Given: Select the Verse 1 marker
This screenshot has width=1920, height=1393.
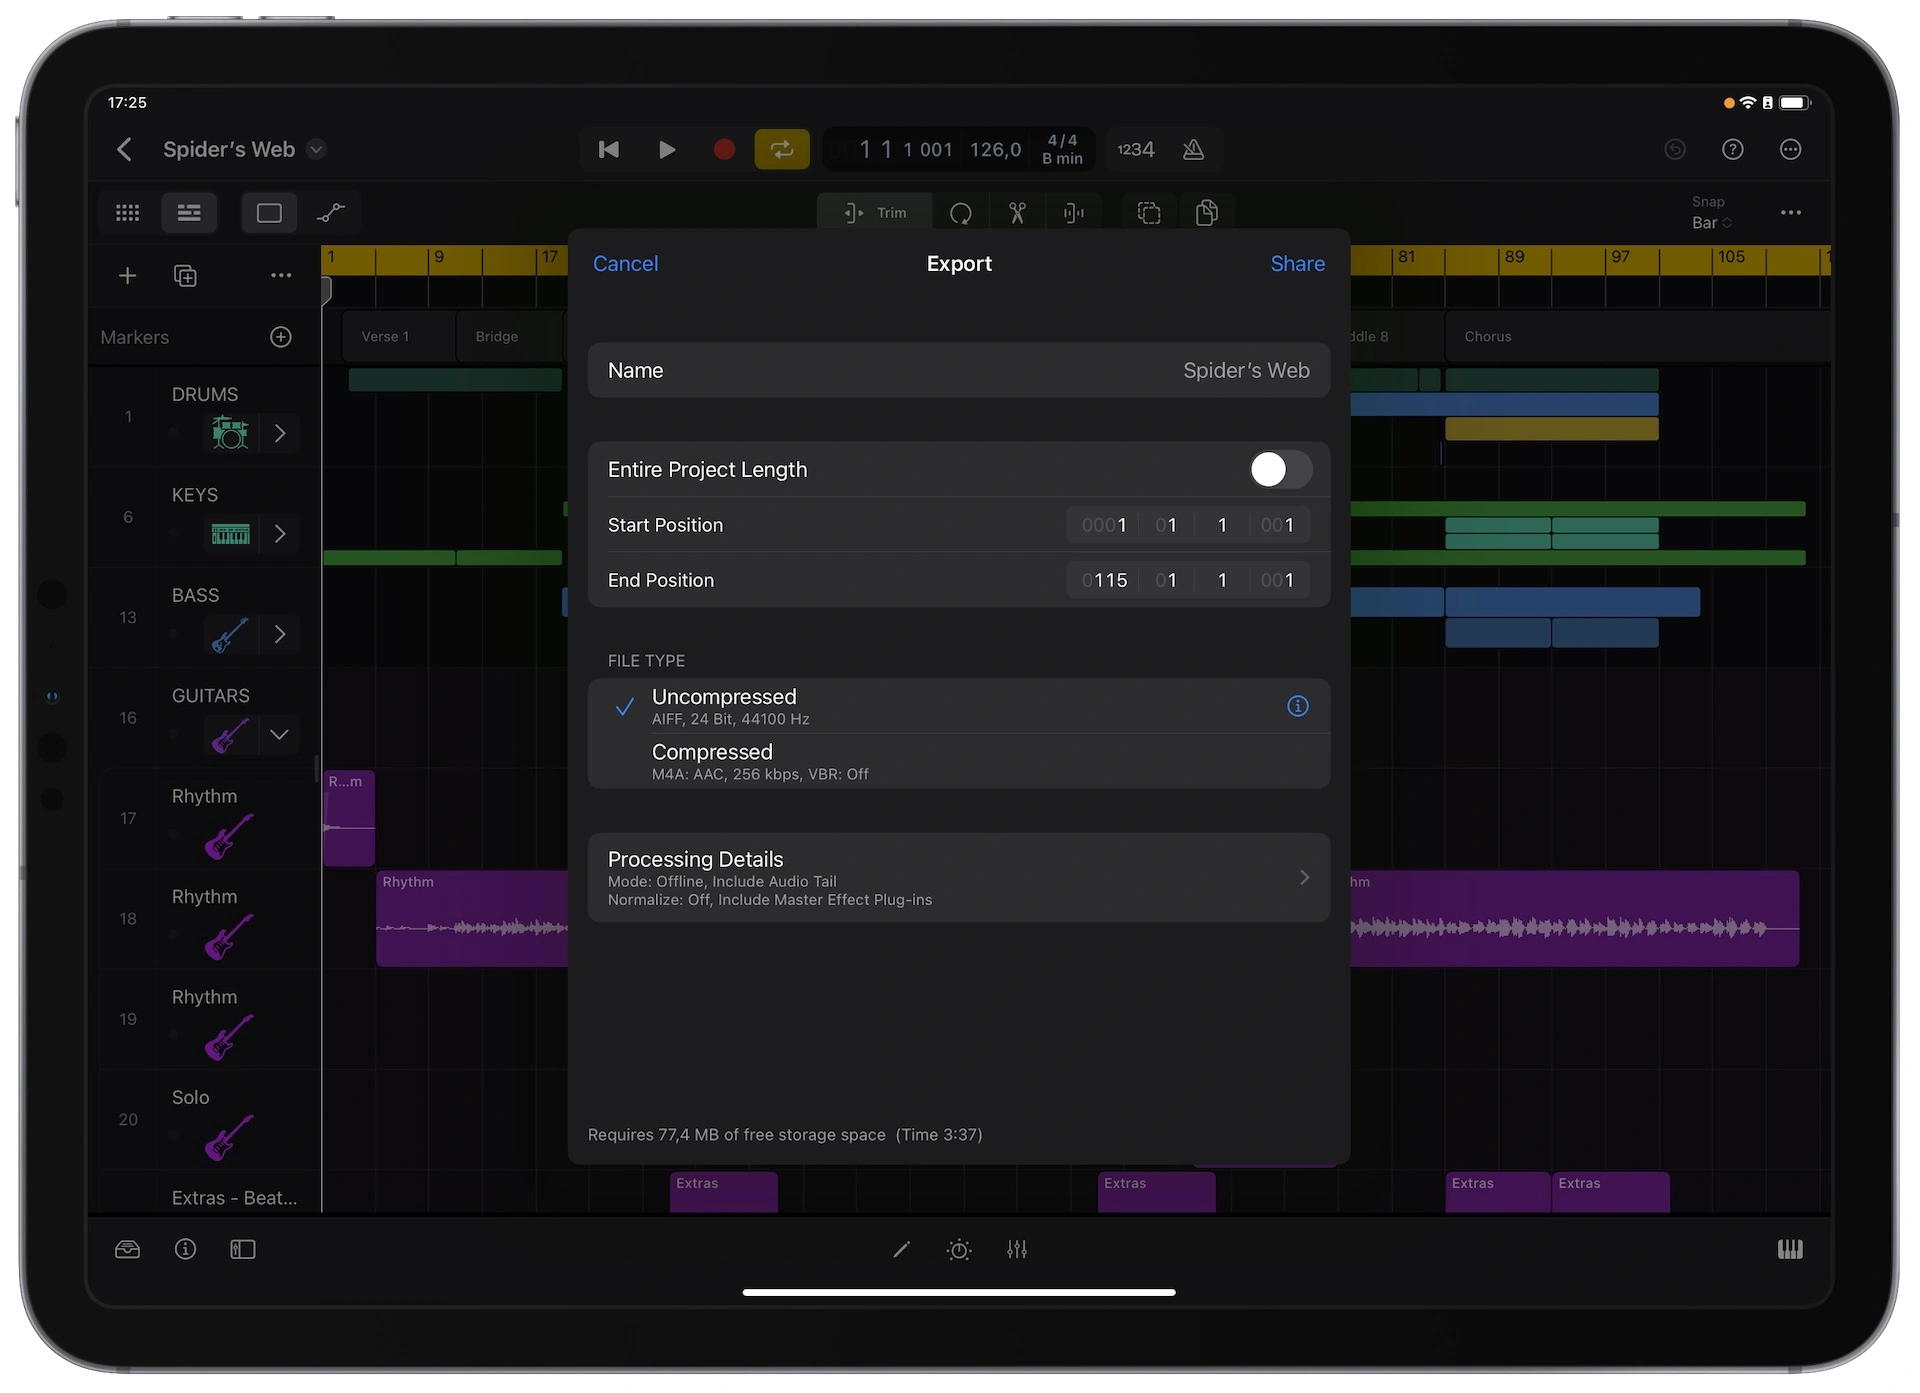Looking at the screenshot, I should (398, 337).
